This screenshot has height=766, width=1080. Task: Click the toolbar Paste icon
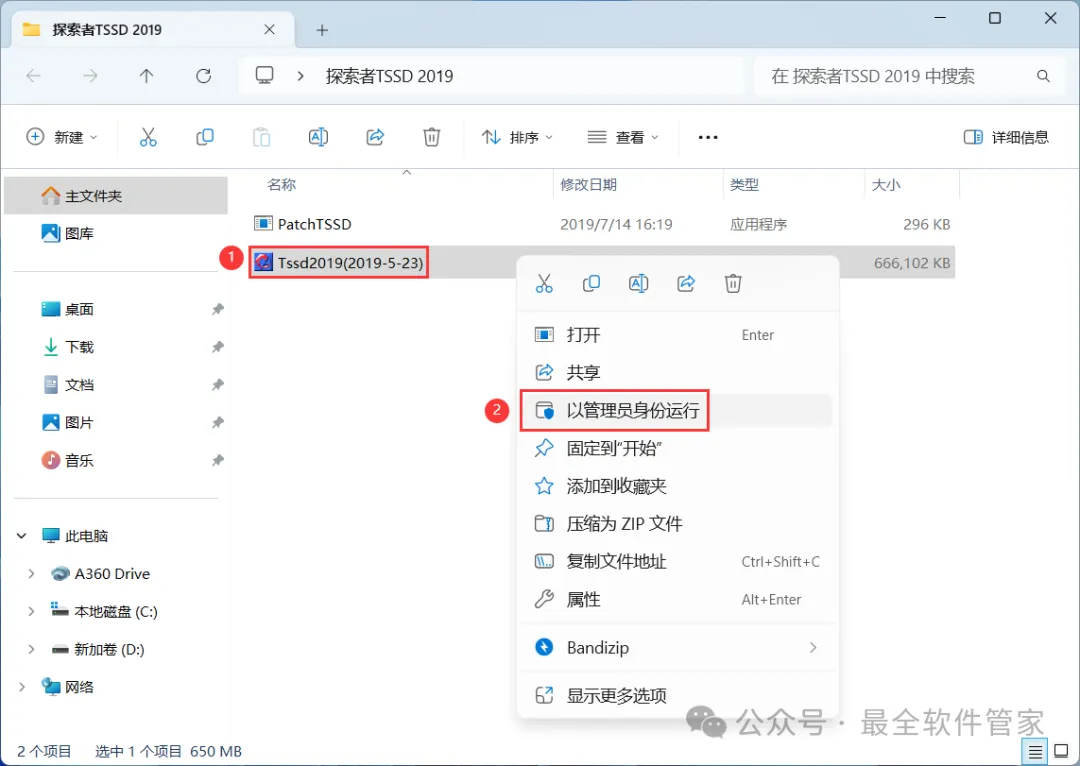tap(261, 137)
